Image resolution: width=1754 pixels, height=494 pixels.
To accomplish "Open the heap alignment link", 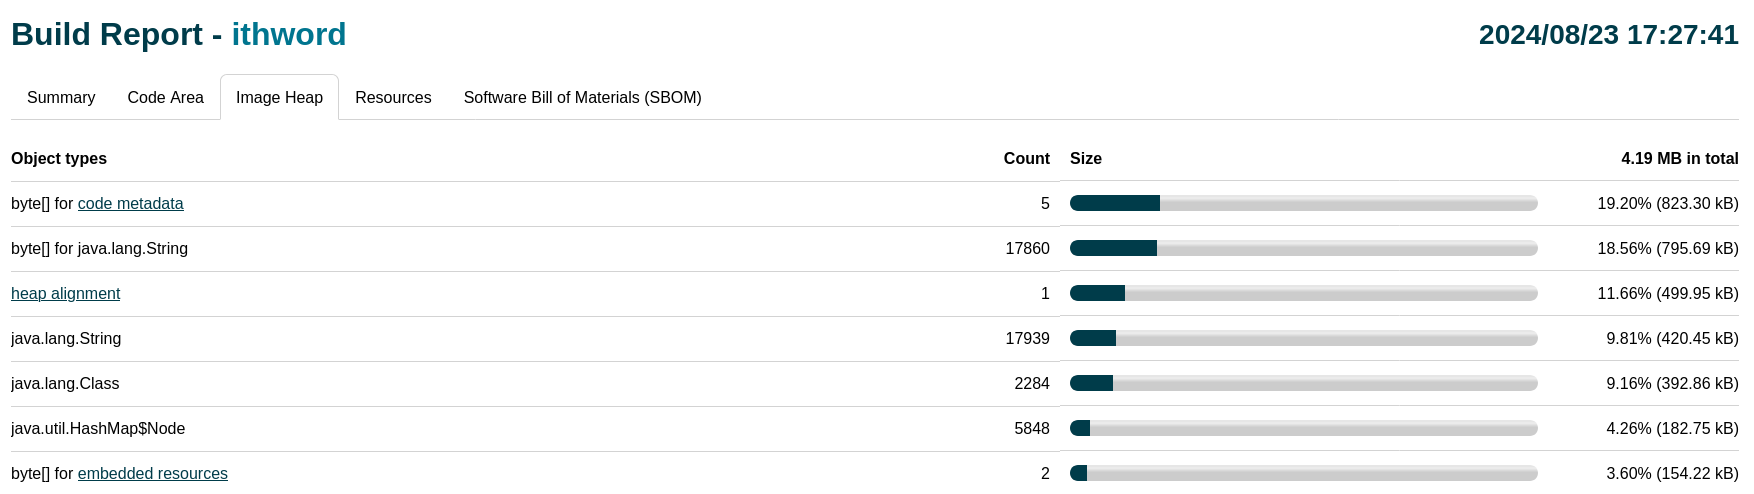I will point(65,294).
